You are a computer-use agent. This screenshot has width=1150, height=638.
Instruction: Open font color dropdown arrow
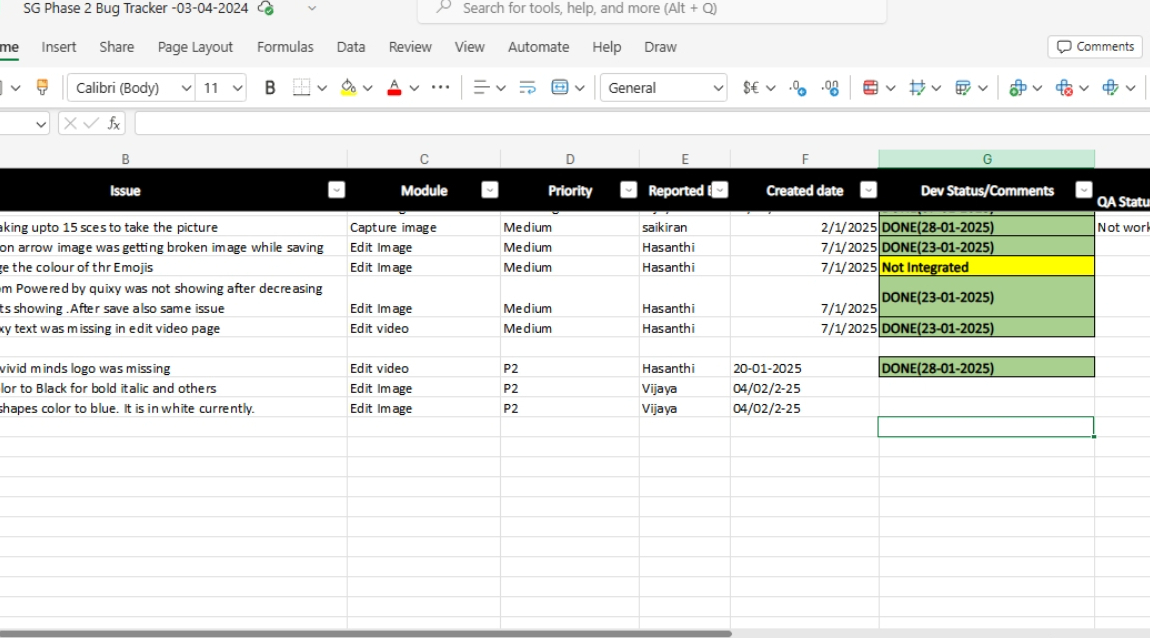tap(414, 88)
